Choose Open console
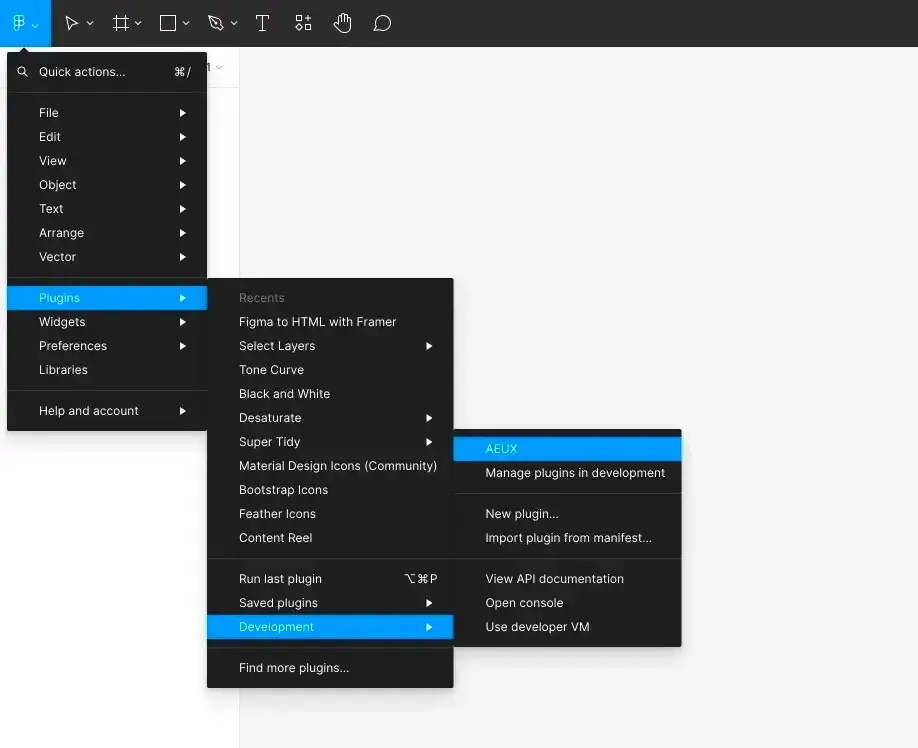 click(x=567, y=603)
